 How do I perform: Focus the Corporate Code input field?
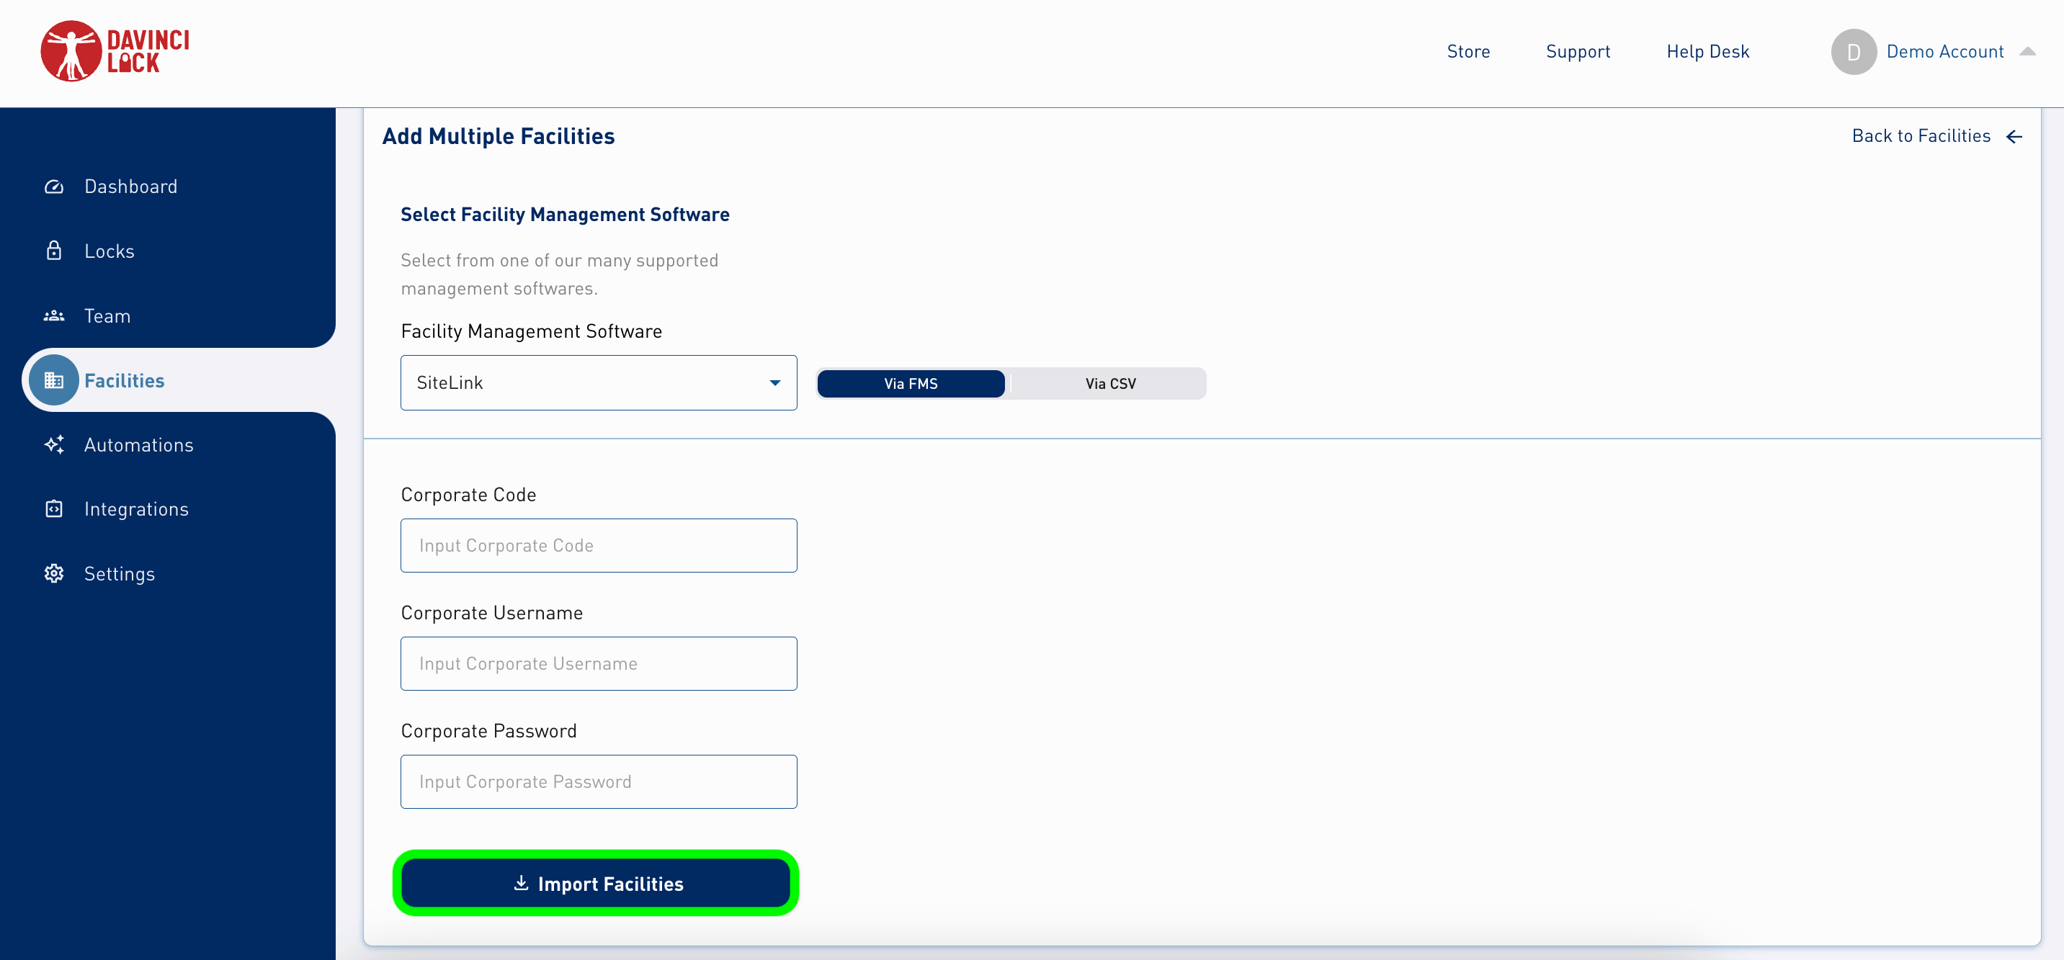[598, 546]
